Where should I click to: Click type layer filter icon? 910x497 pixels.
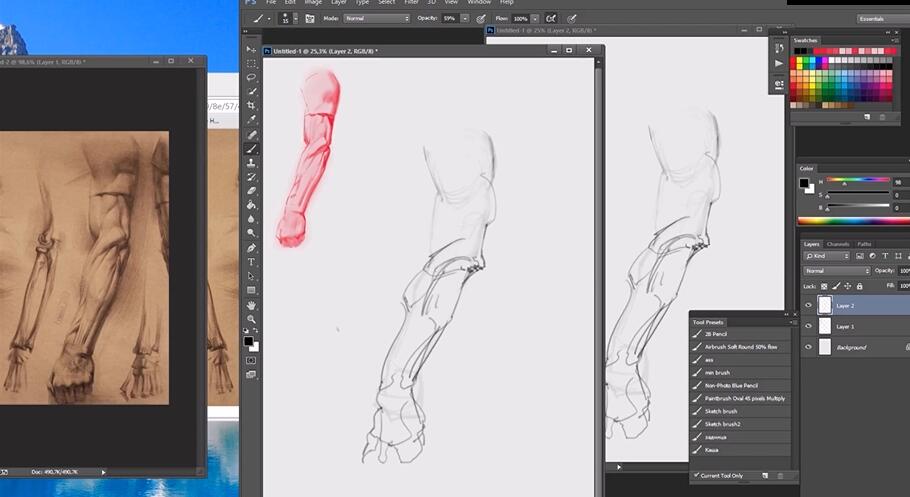coord(885,256)
